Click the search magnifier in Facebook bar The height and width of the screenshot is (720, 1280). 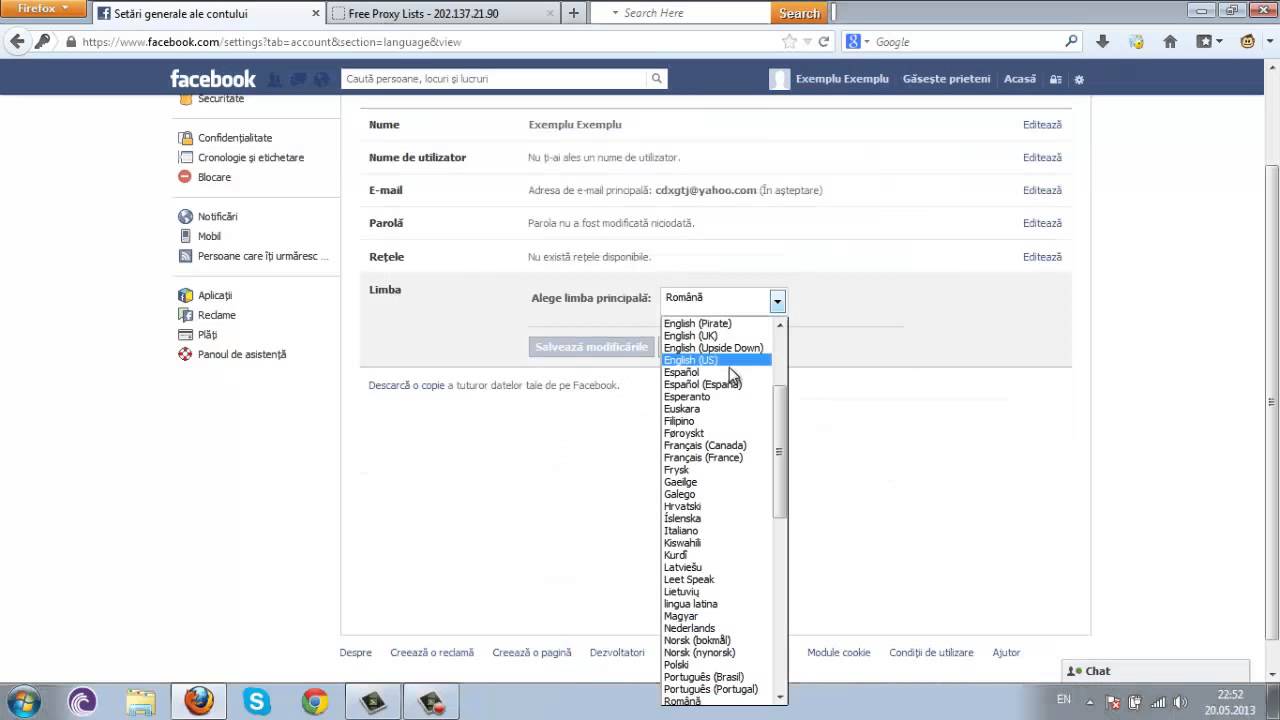coord(657,78)
